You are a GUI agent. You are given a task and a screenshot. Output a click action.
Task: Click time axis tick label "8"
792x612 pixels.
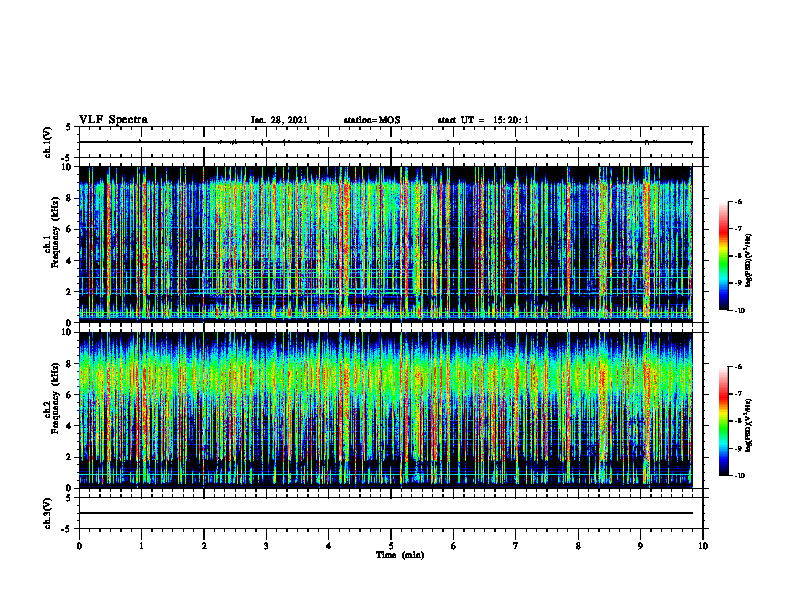click(578, 546)
